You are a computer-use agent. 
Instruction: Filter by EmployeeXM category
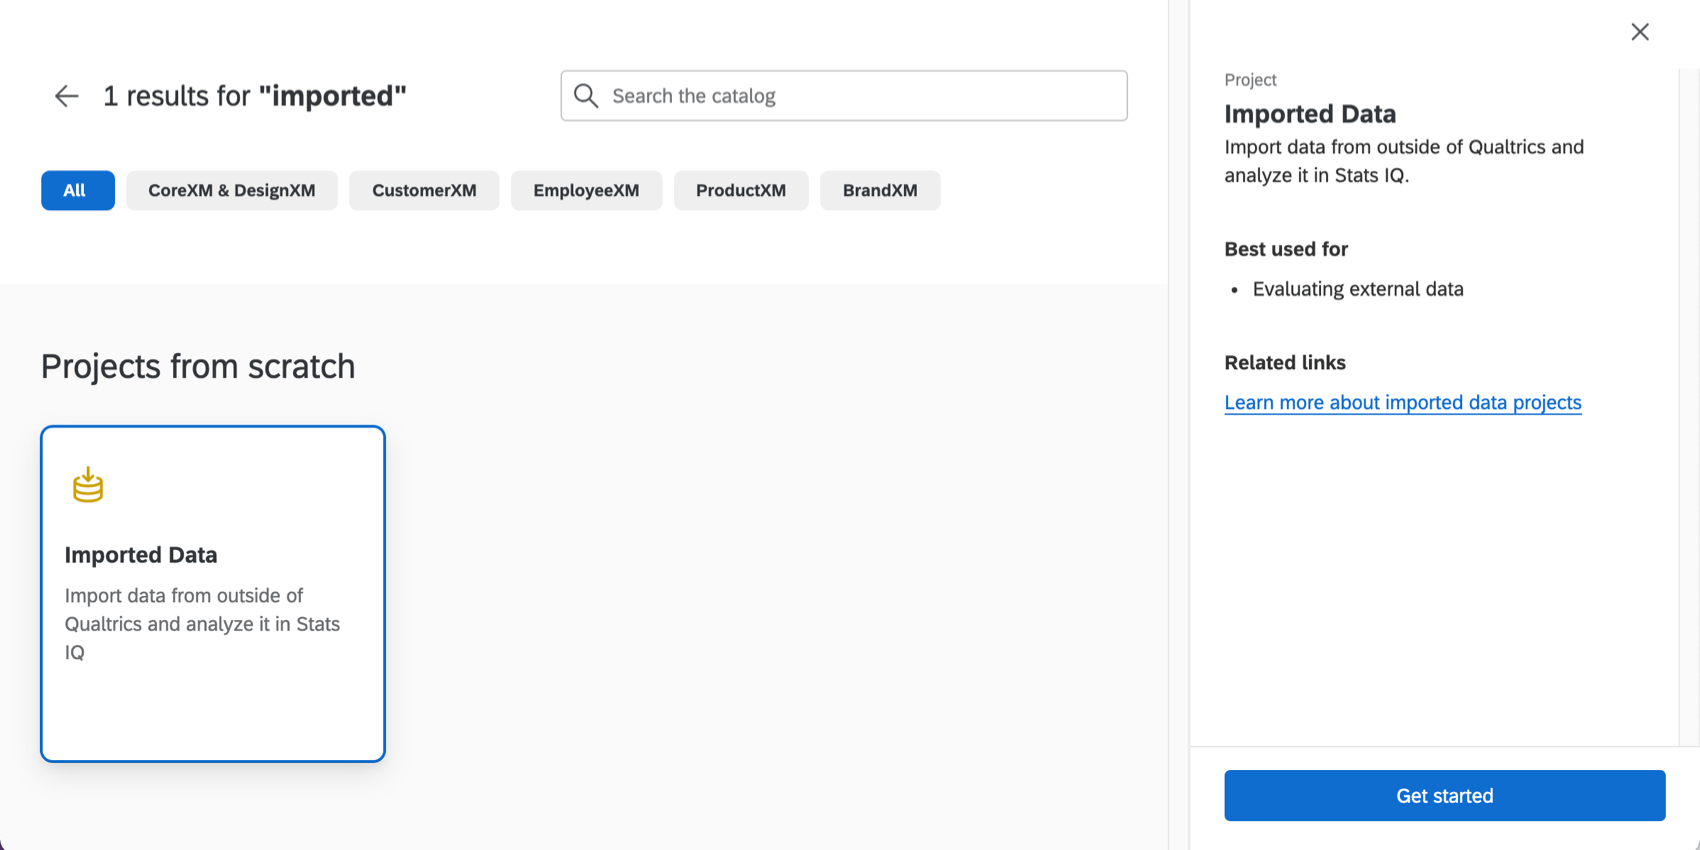586,190
